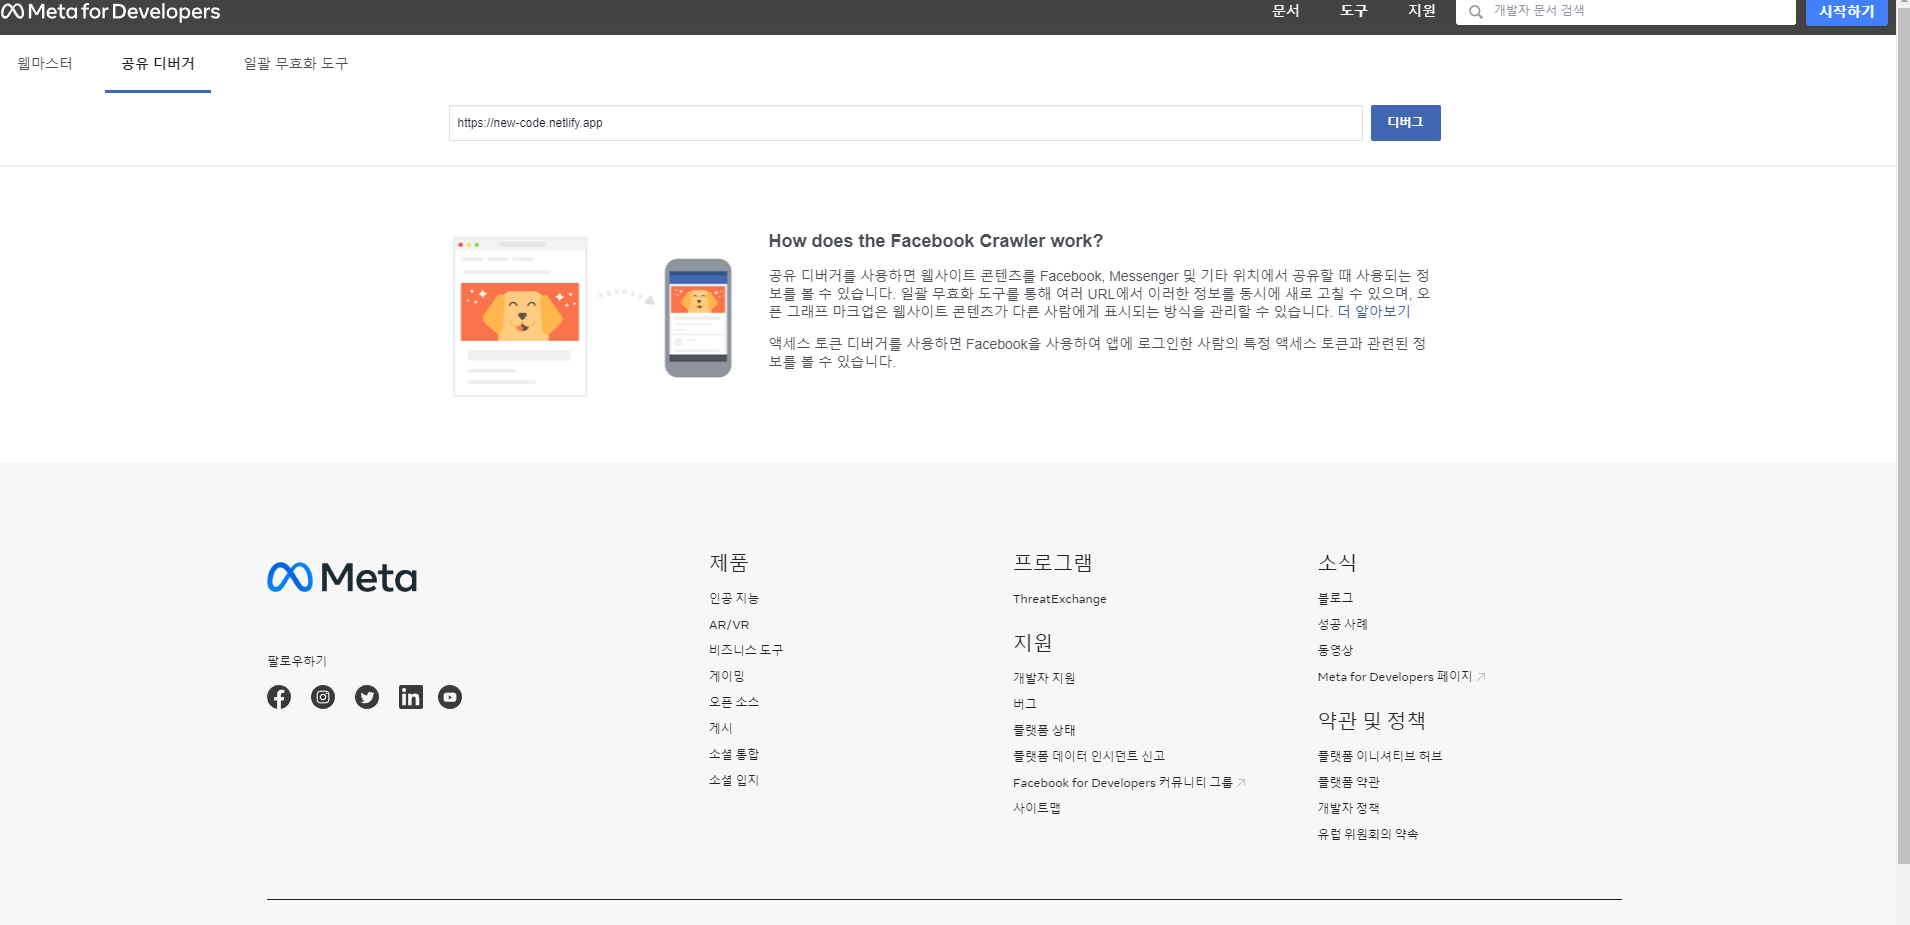Click the search magnifier icon in header
Screen dimensions: 1910x925
pos(1475,12)
